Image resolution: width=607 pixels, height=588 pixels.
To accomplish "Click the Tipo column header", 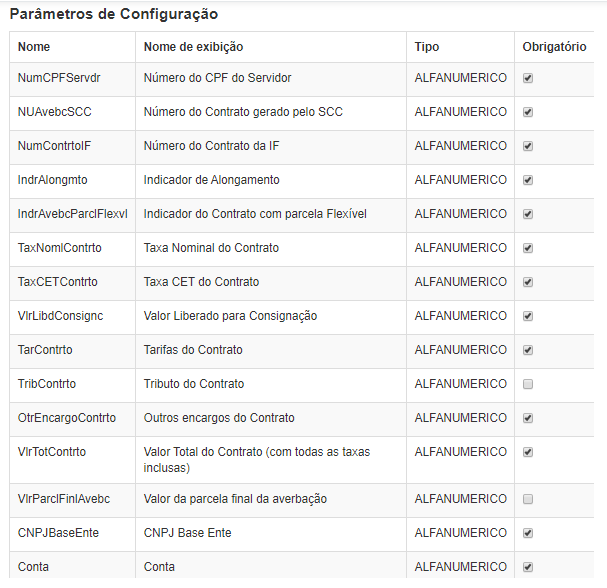I will tap(427, 47).
